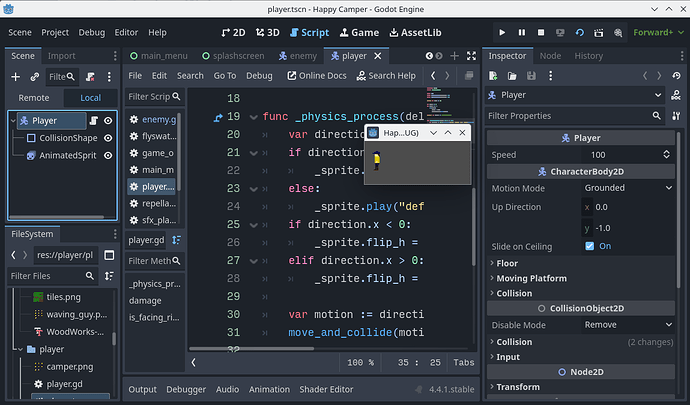Add a new scene tab
Screen dimensions: 690x405
click(x=455, y=56)
